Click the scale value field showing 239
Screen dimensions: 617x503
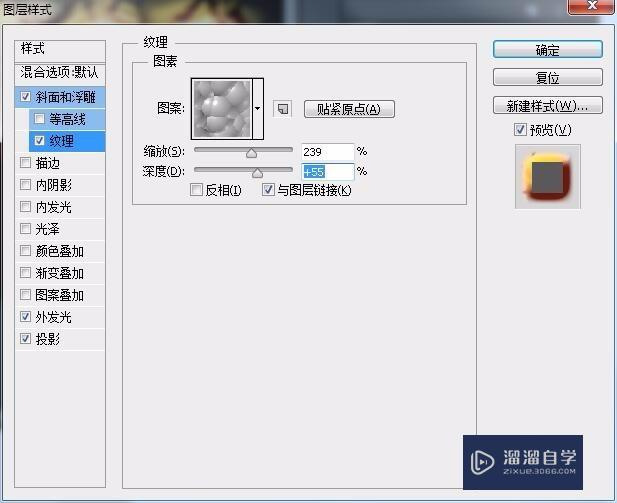(x=327, y=152)
